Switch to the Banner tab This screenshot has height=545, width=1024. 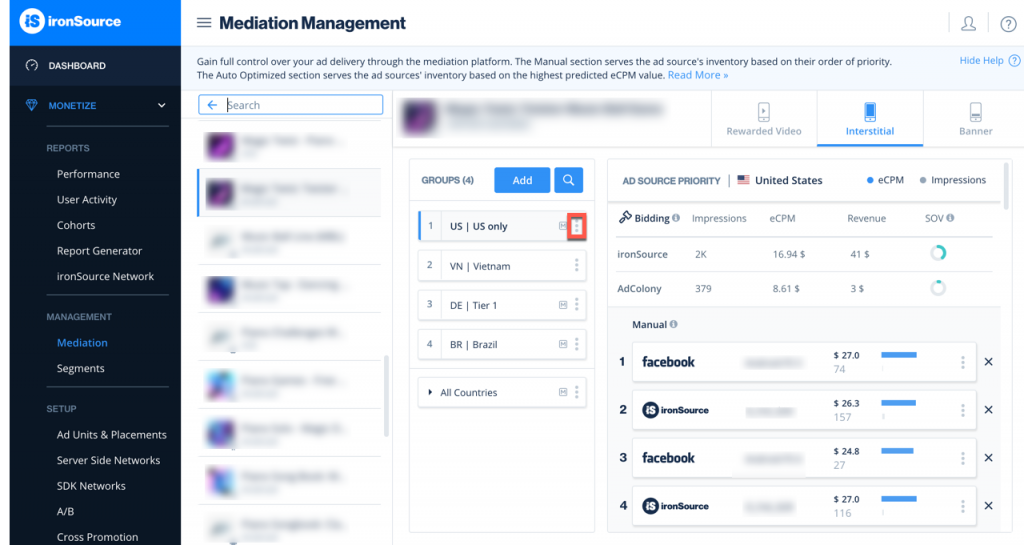coord(976,119)
